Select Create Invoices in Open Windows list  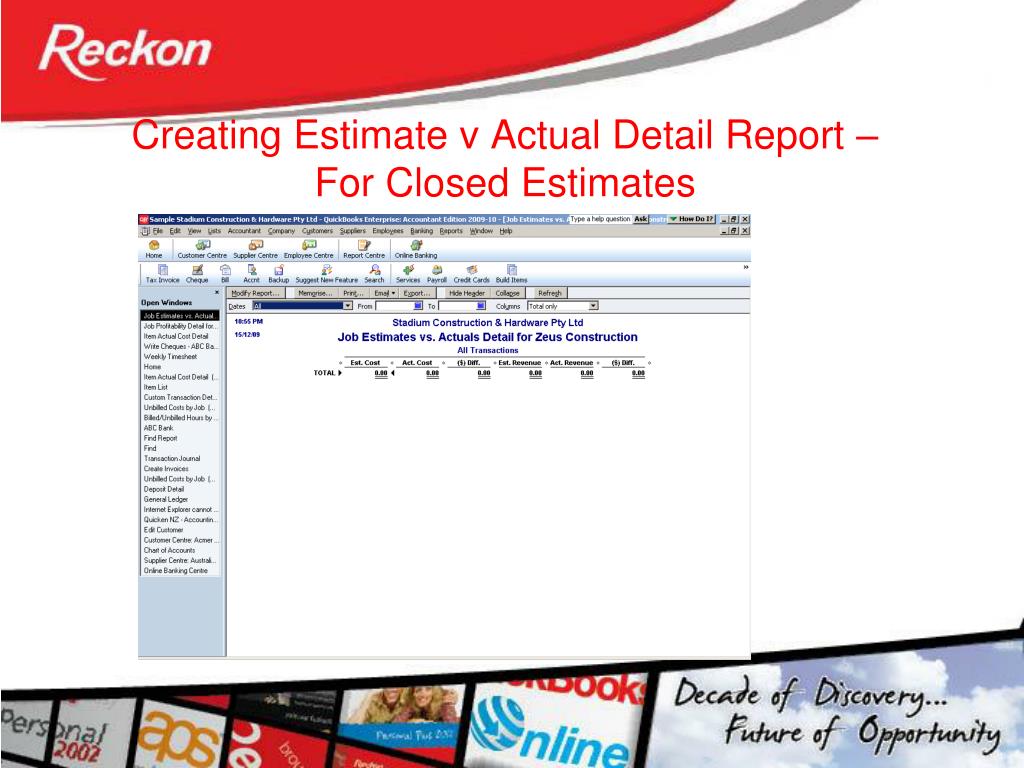(180, 469)
